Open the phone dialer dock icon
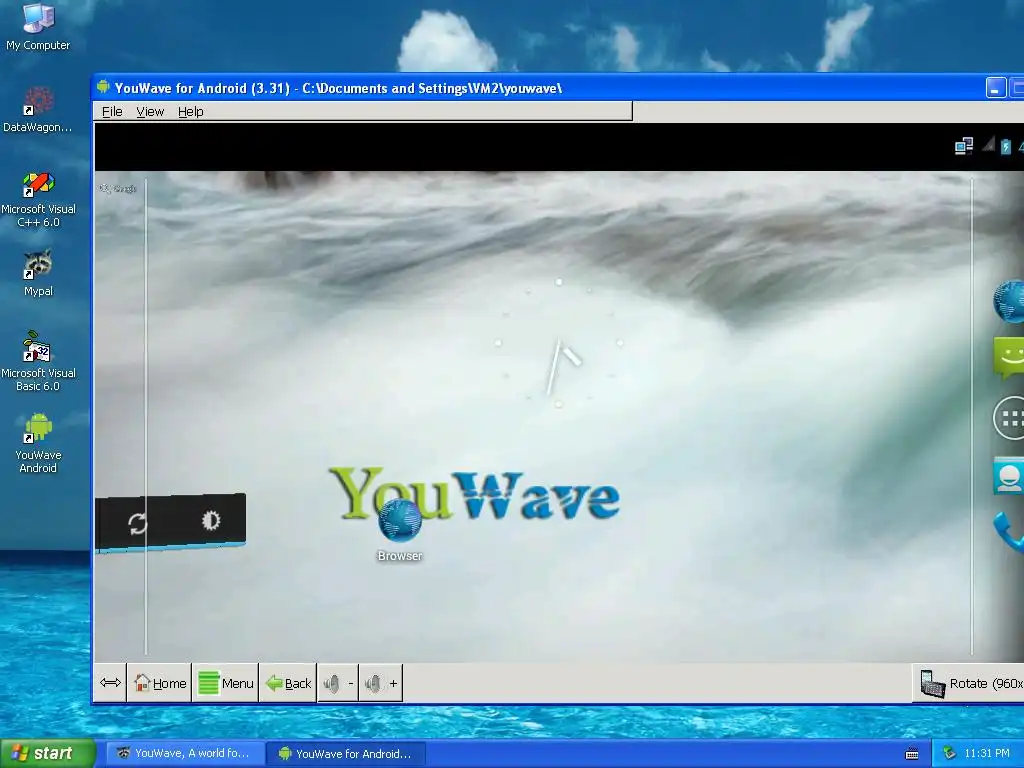The width and height of the screenshot is (1024, 768). pos(1009,532)
